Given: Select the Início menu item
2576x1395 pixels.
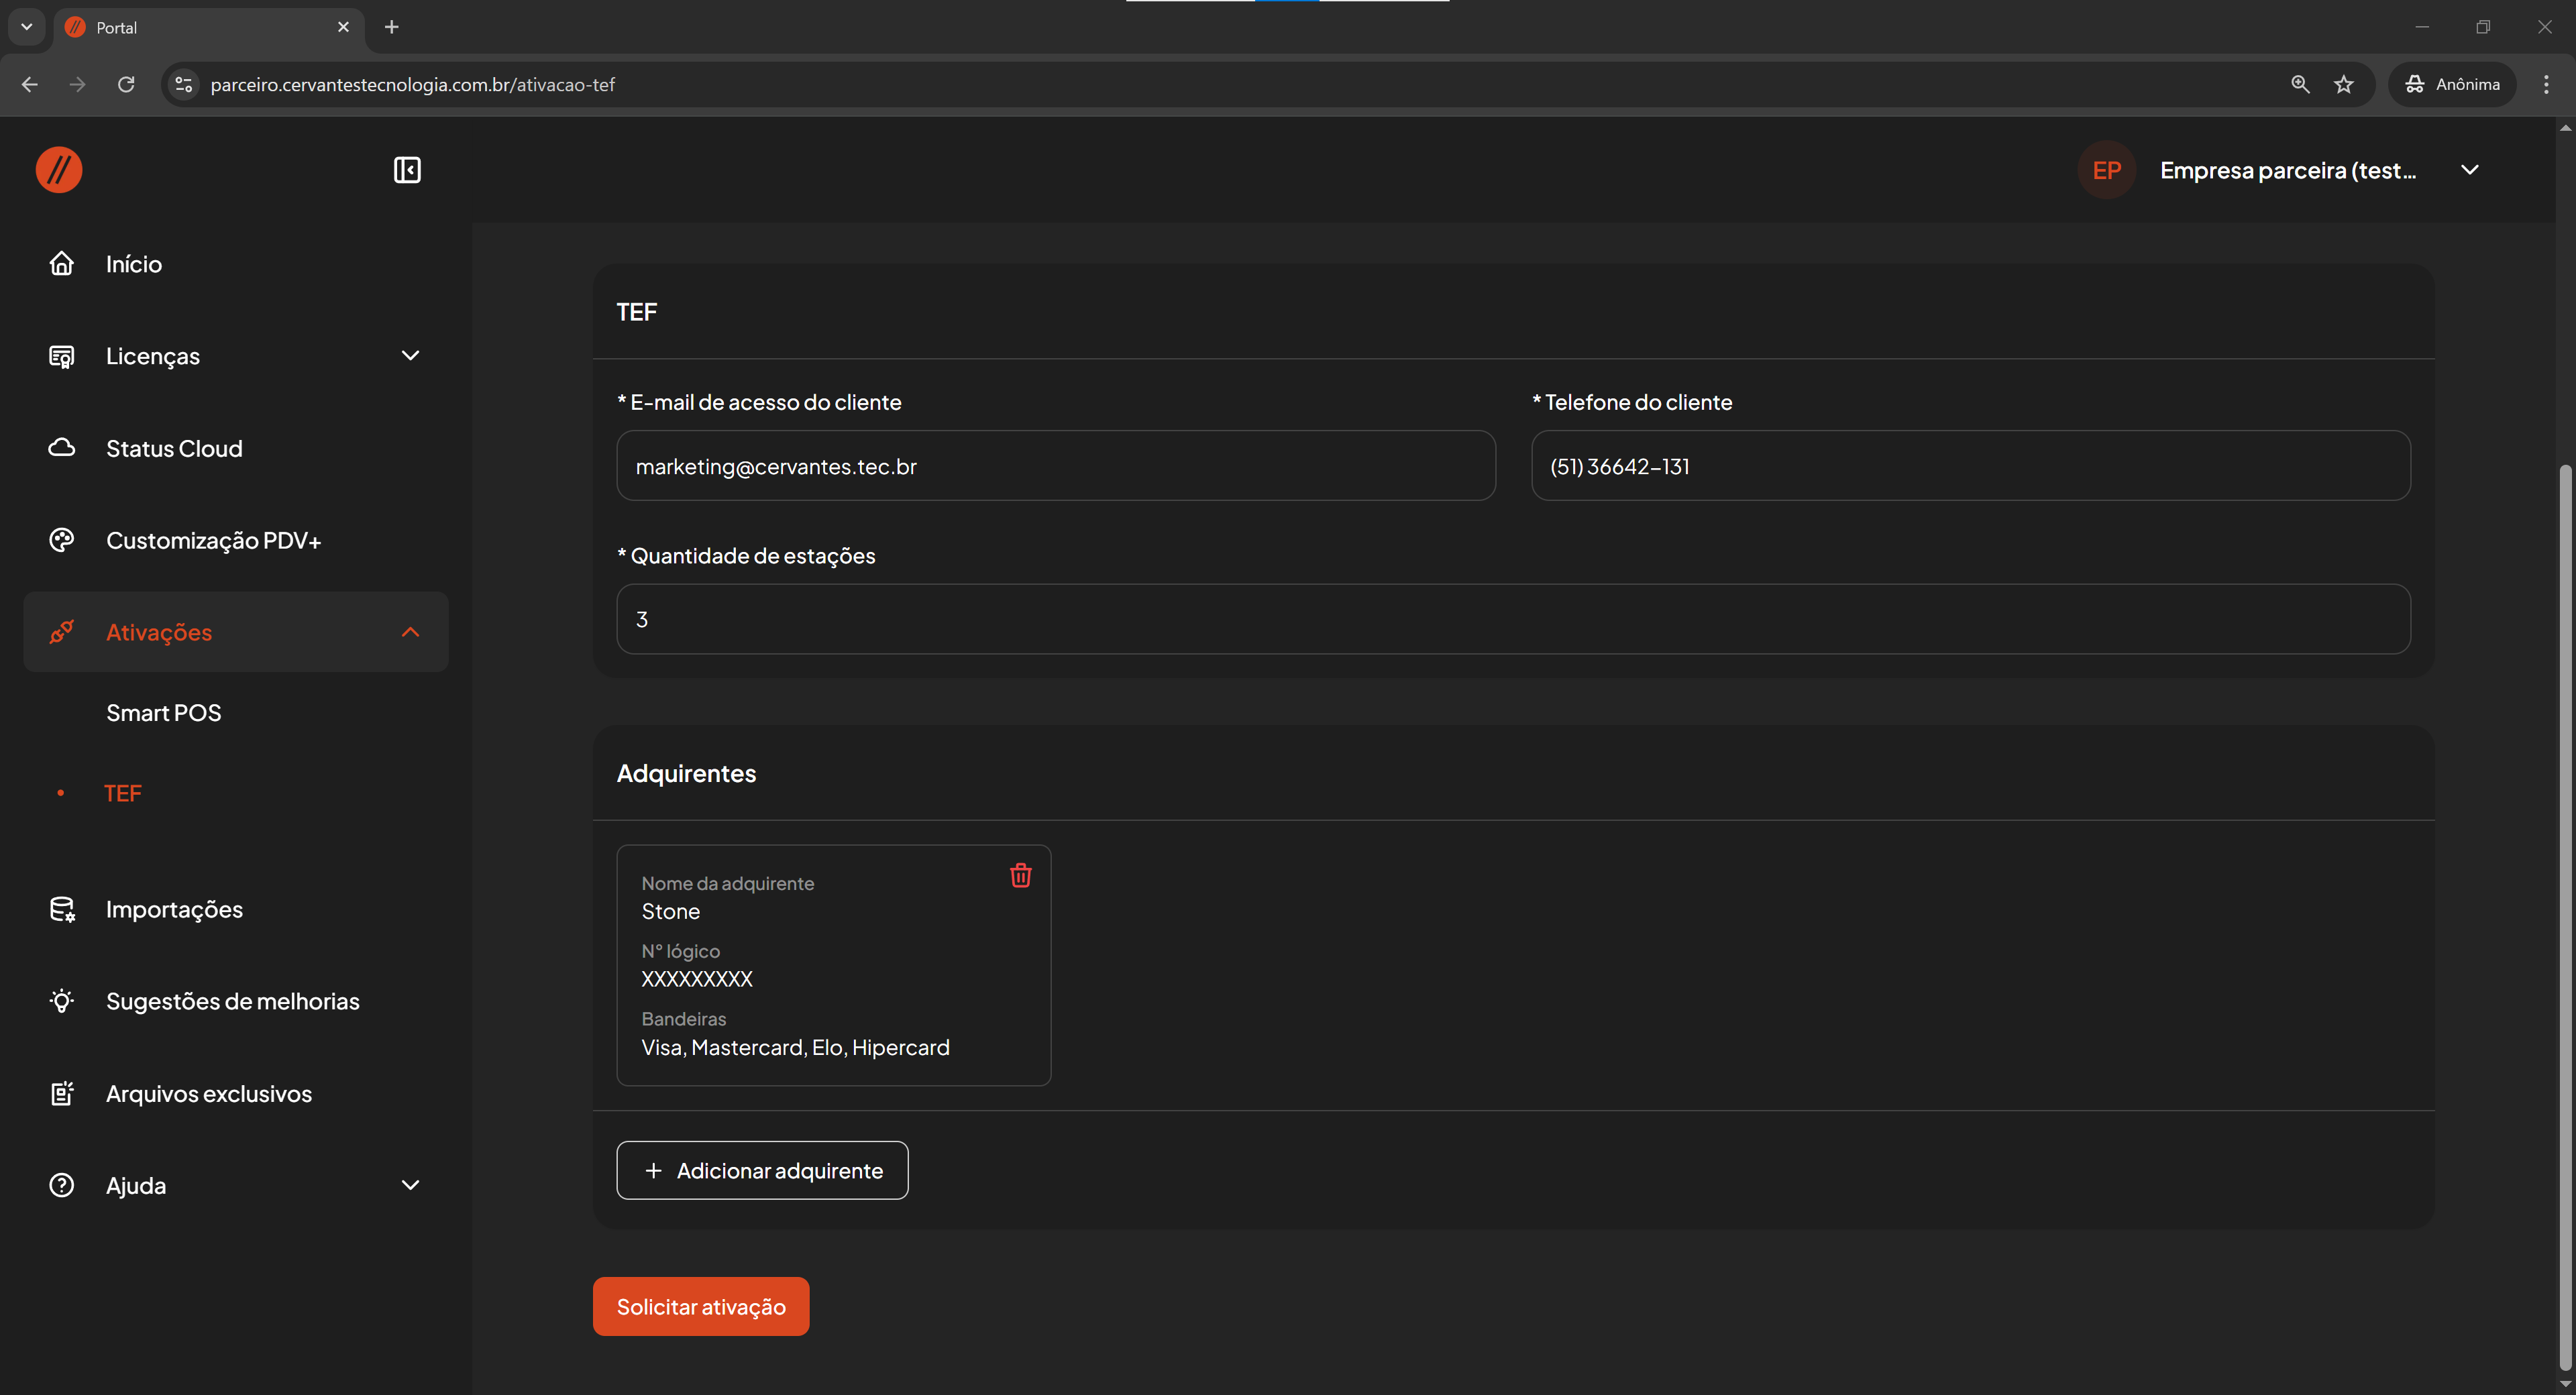Looking at the screenshot, I should tap(134, 264).
